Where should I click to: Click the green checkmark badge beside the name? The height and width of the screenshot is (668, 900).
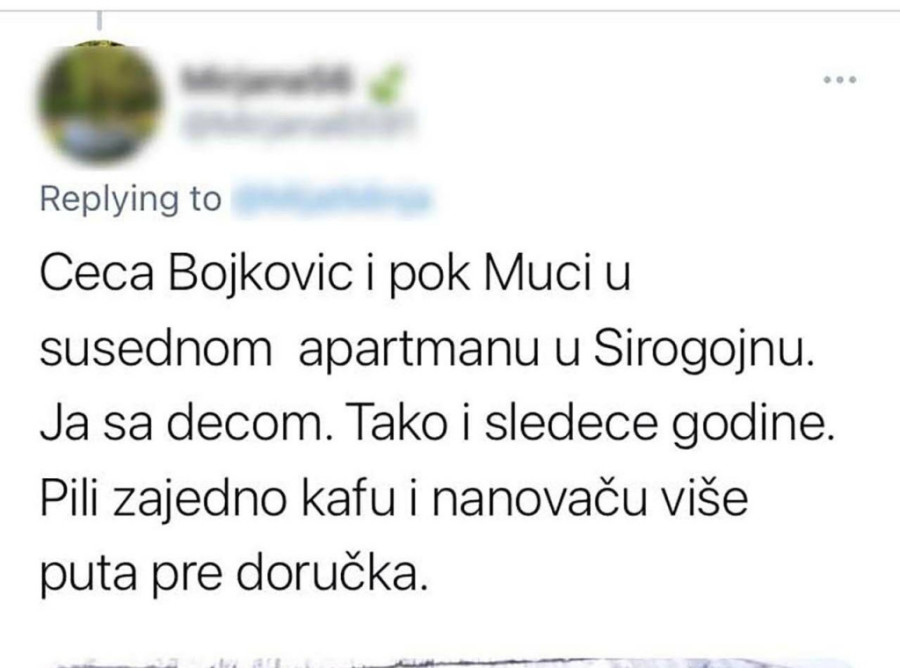tap(387, 84)
